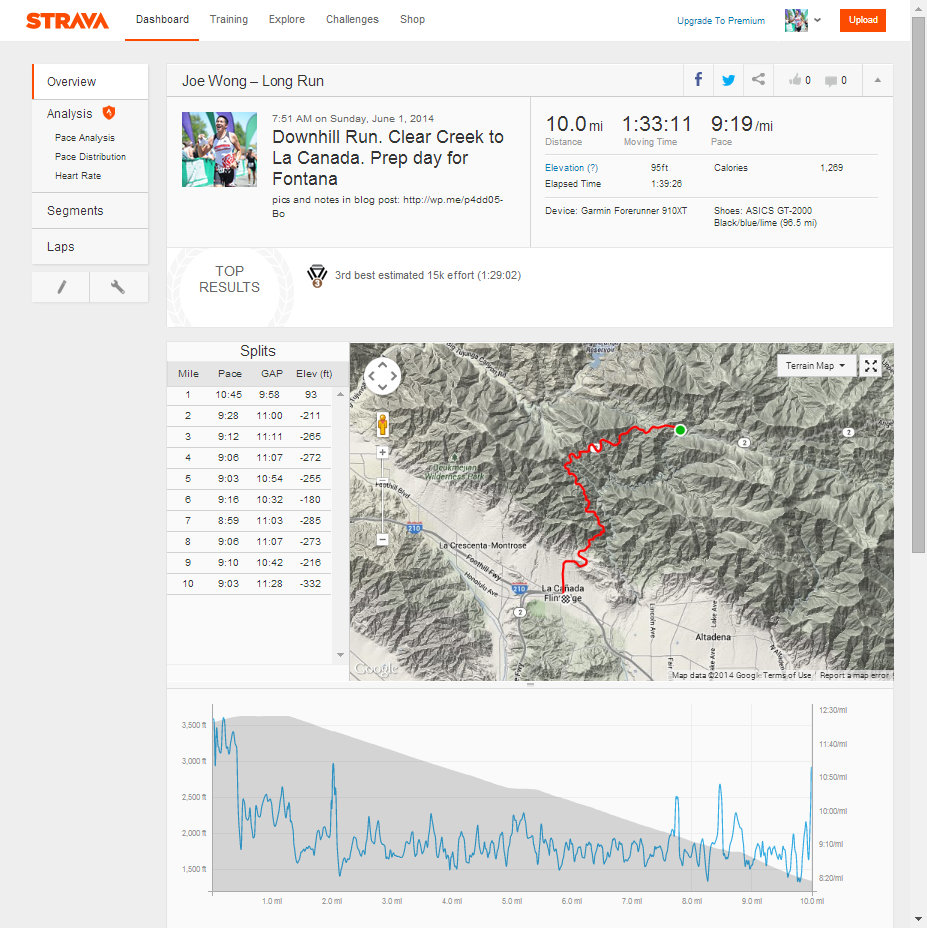Give kudos with thumbs-up icon
Viewport: 927px width, 928px height.
pos(799,81)
